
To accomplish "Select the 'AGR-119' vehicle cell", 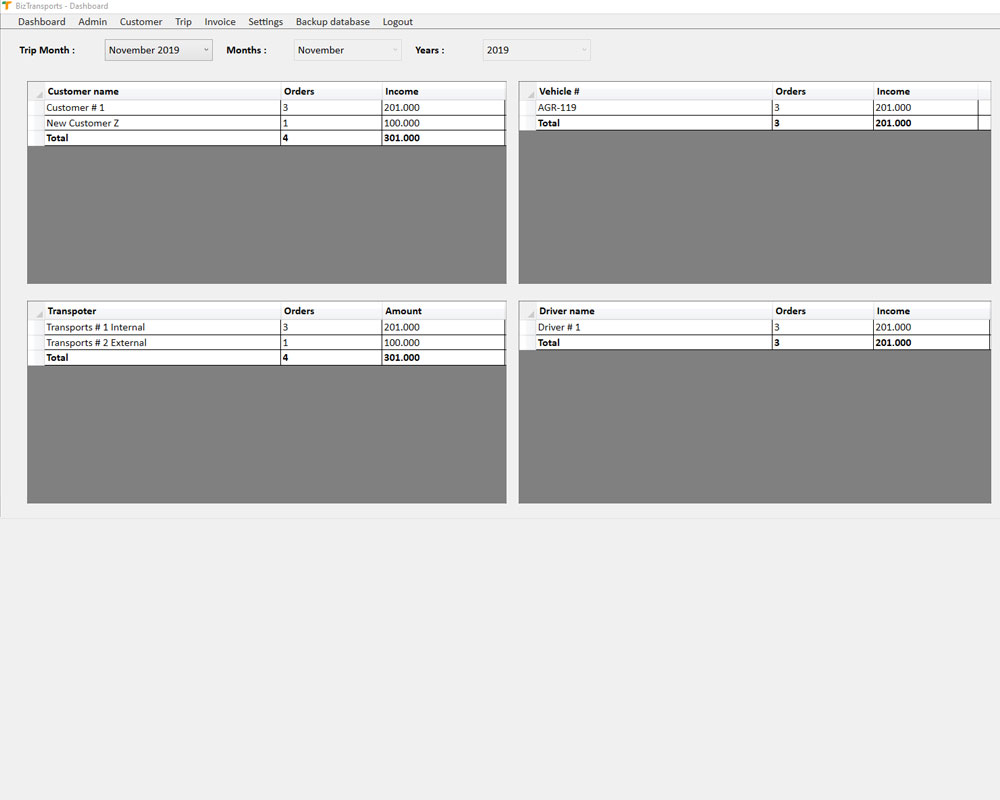I will pyautogui.click(x=654, y=108).
